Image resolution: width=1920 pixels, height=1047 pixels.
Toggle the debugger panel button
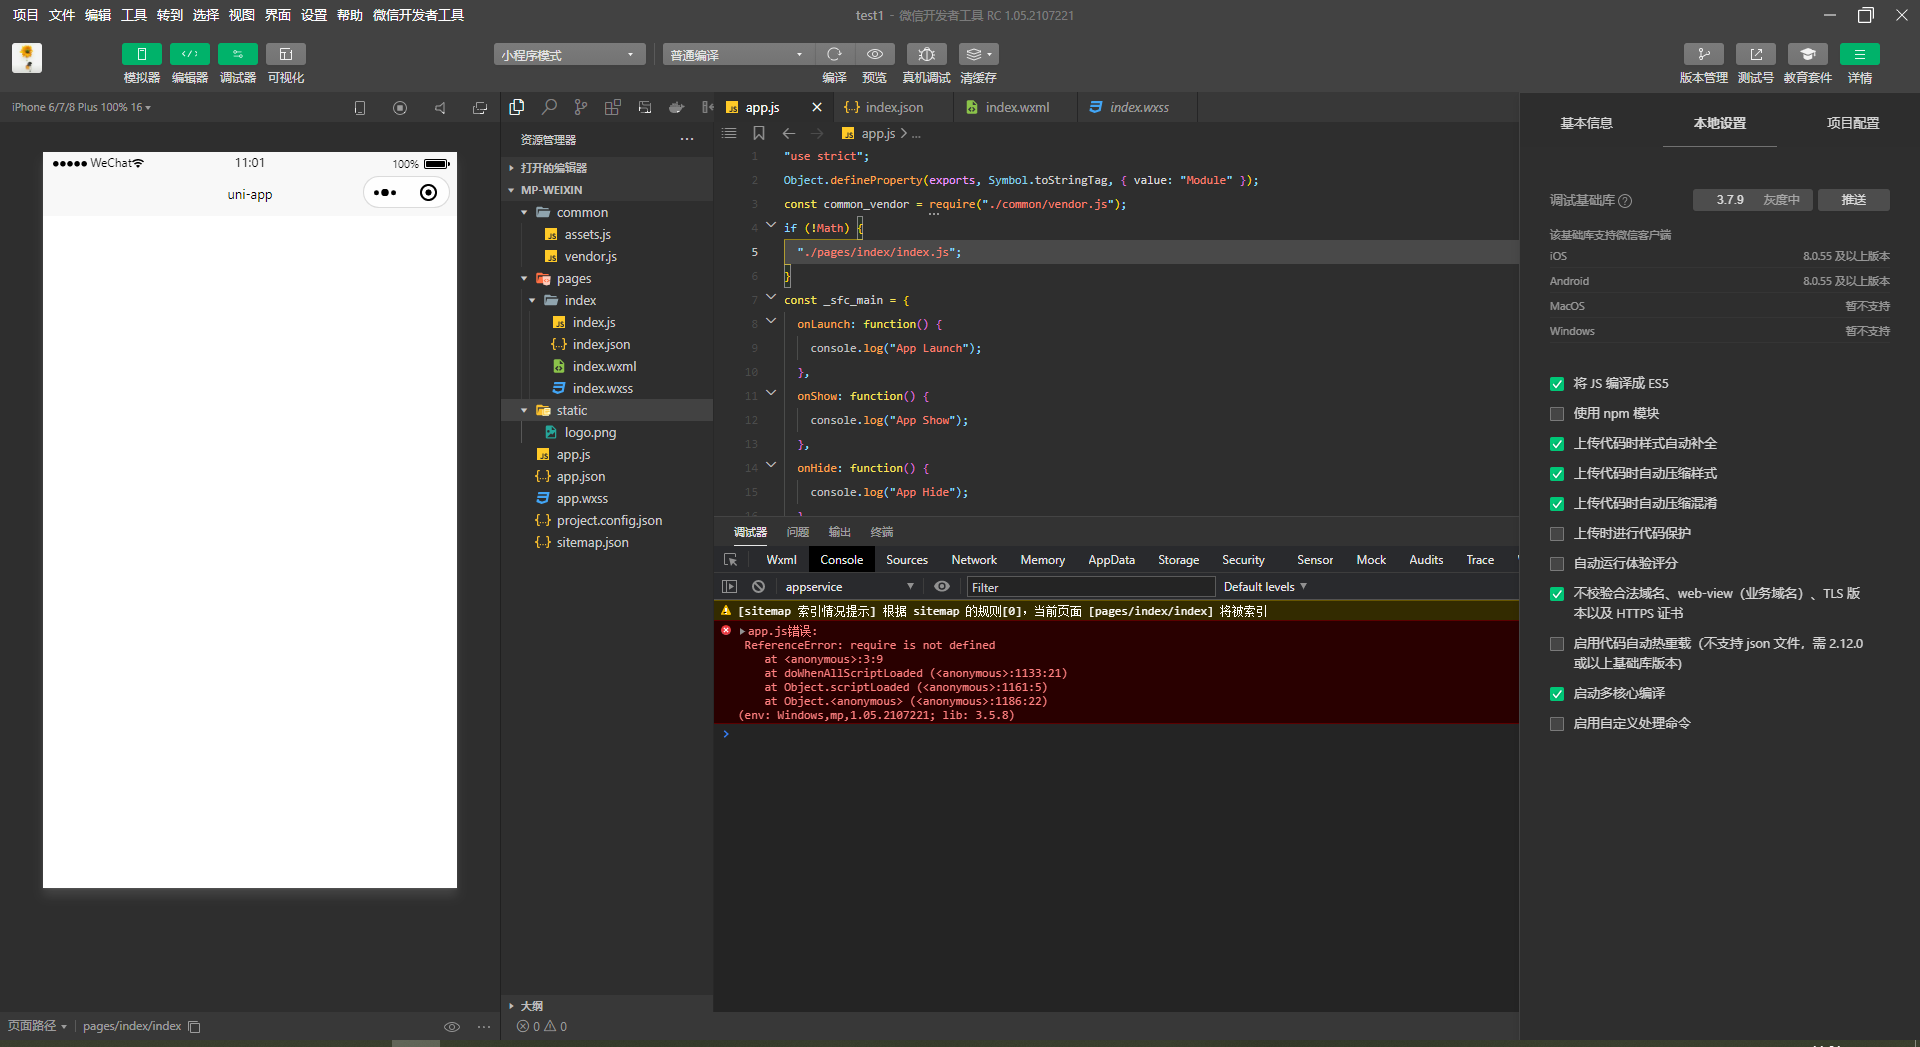(x=237, y=54)
